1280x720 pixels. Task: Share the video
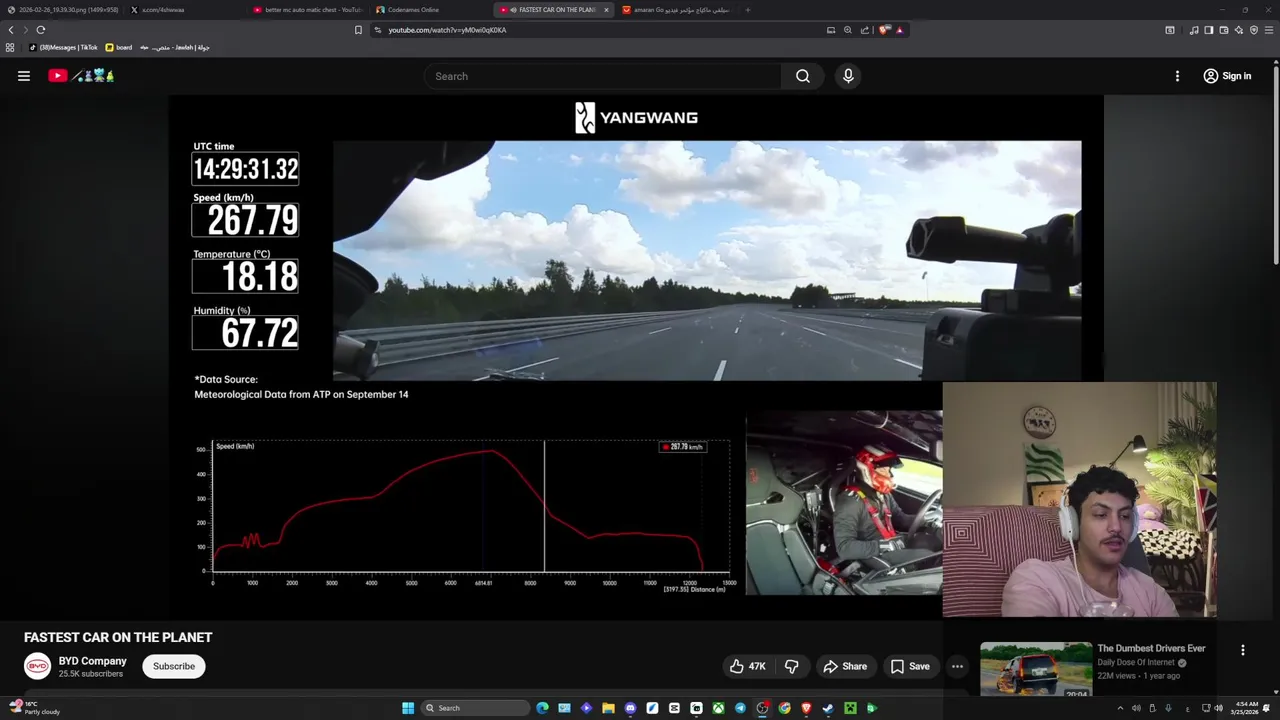pyautogui.click(x=845, y=666)
